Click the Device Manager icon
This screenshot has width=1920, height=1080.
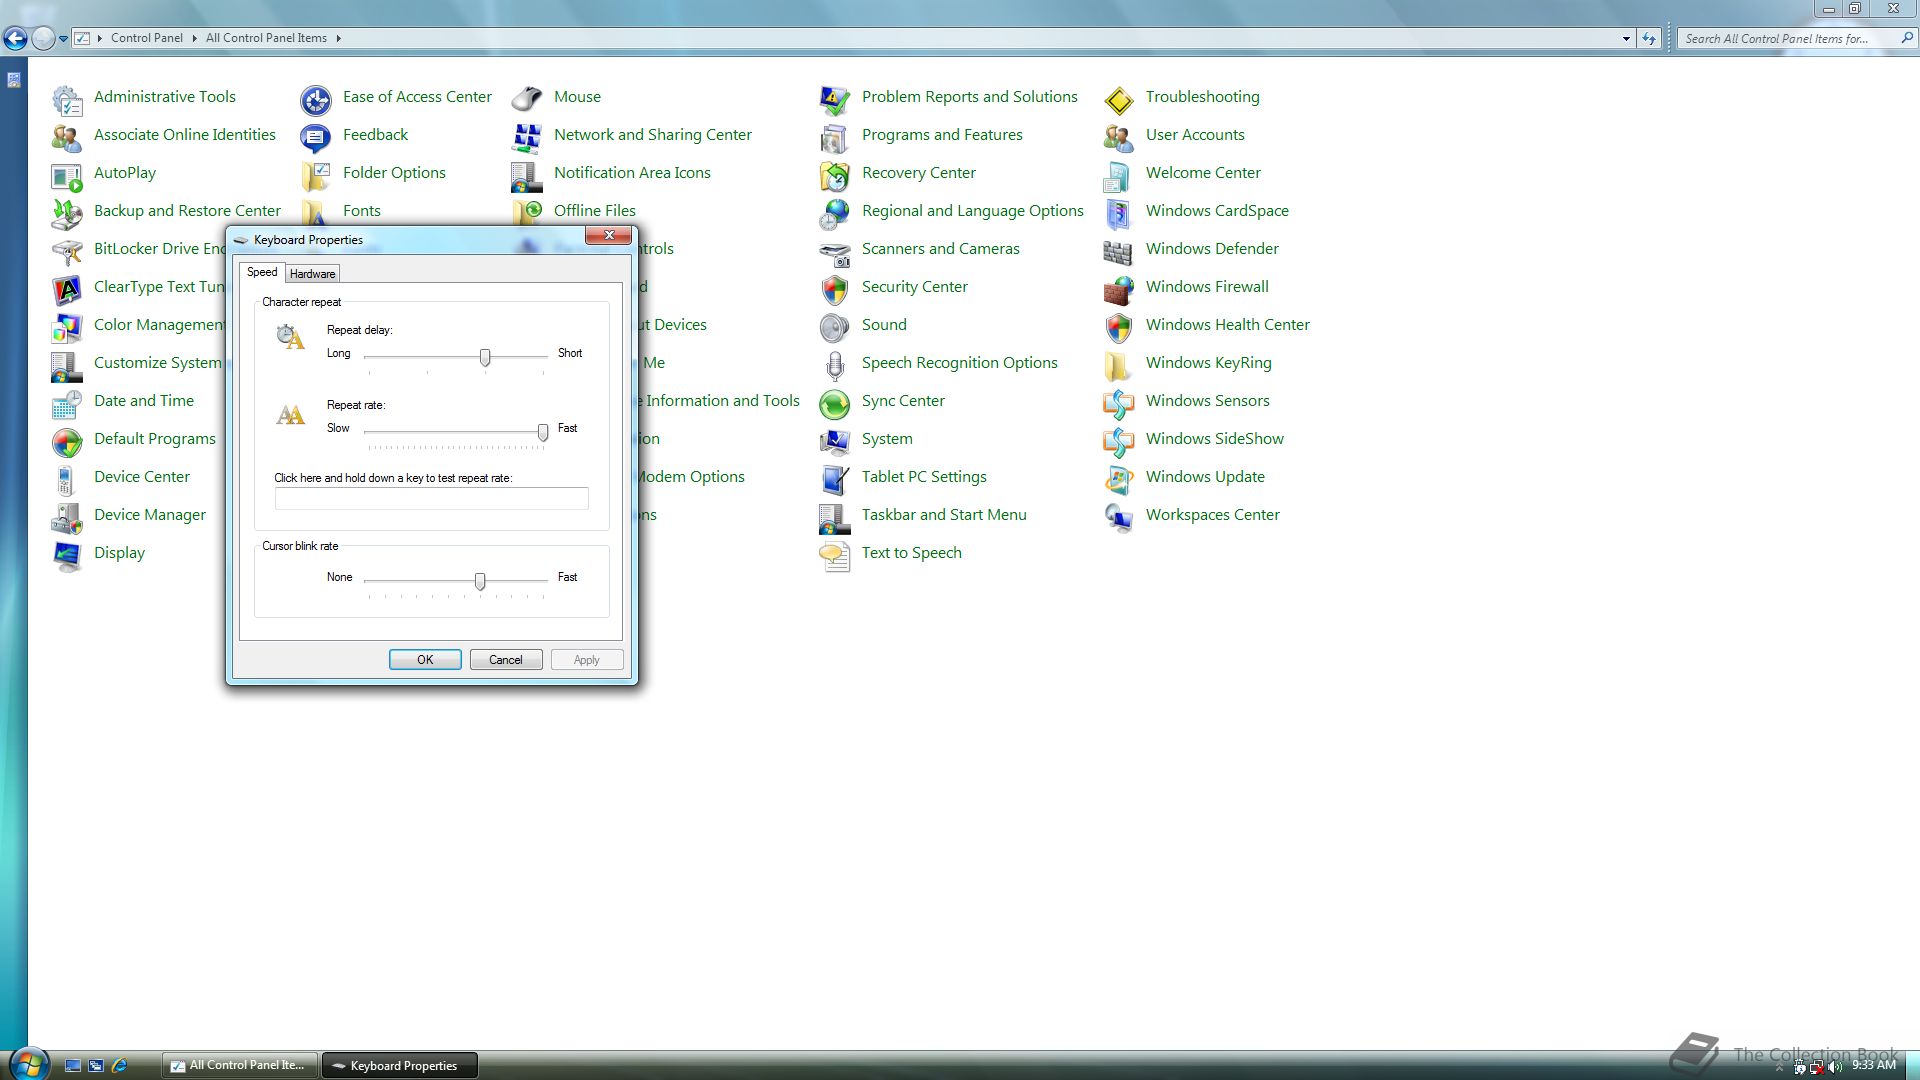click(x=67, y=517)
